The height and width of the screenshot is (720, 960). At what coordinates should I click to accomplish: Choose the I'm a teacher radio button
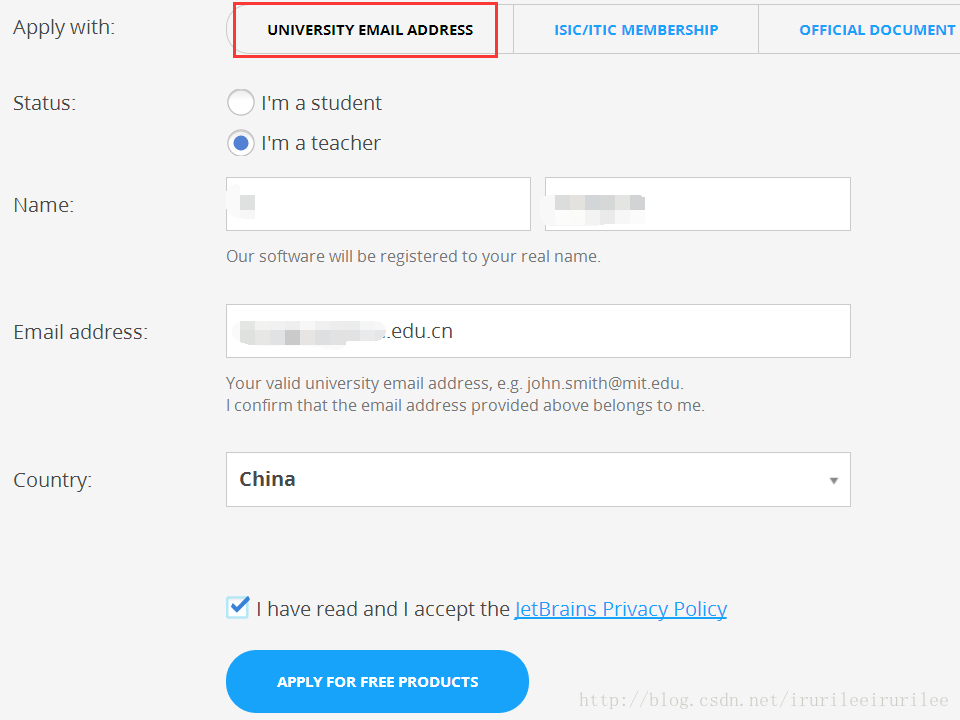(x=240, y=143)
